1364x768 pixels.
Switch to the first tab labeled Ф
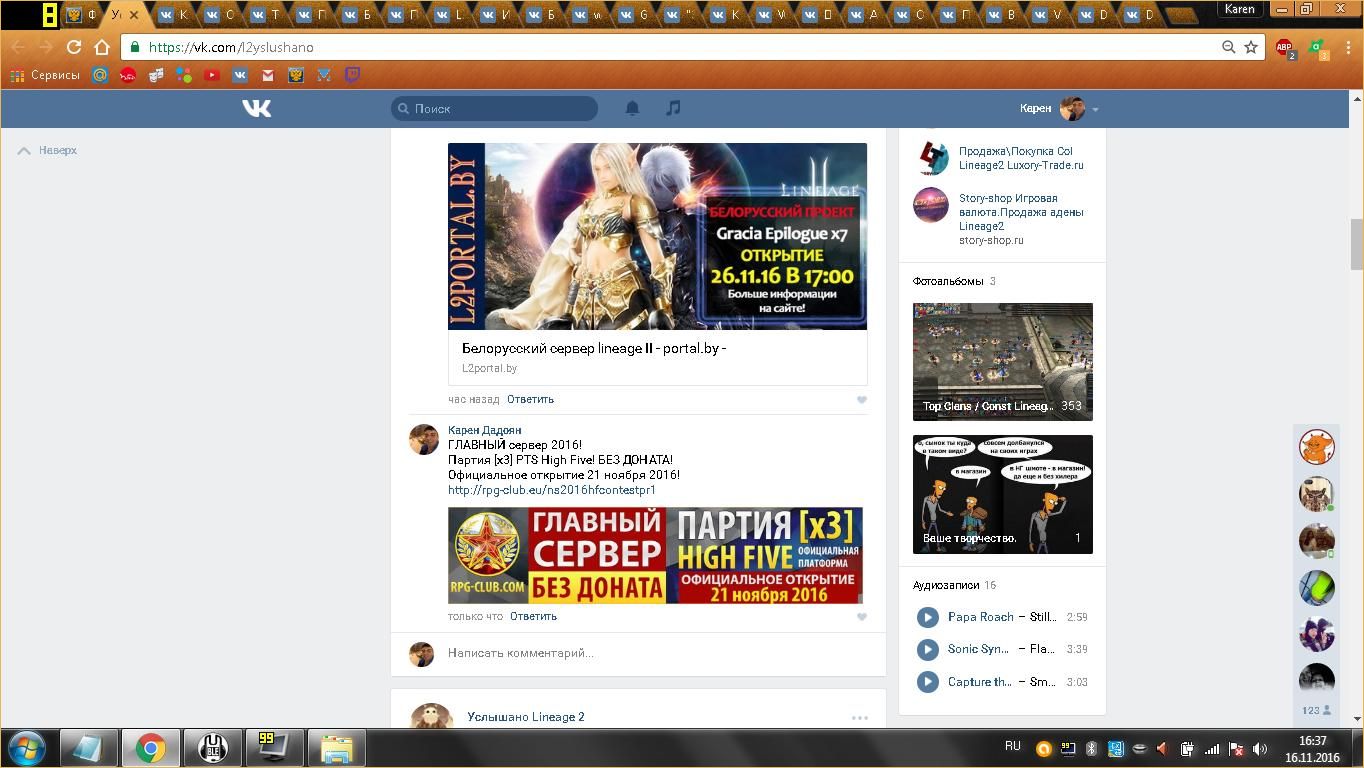pyautogui.click(x=82, y=15)
